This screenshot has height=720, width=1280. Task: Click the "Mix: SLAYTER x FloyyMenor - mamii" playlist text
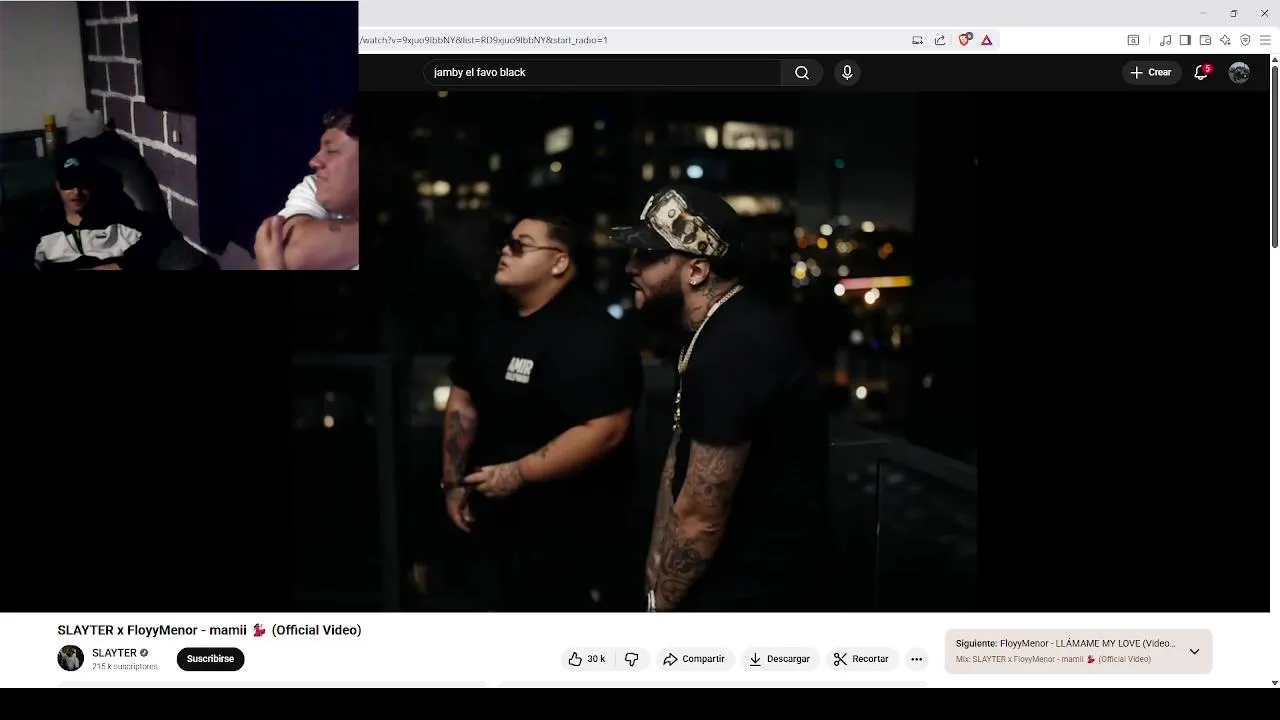[x=1053, y=659]
